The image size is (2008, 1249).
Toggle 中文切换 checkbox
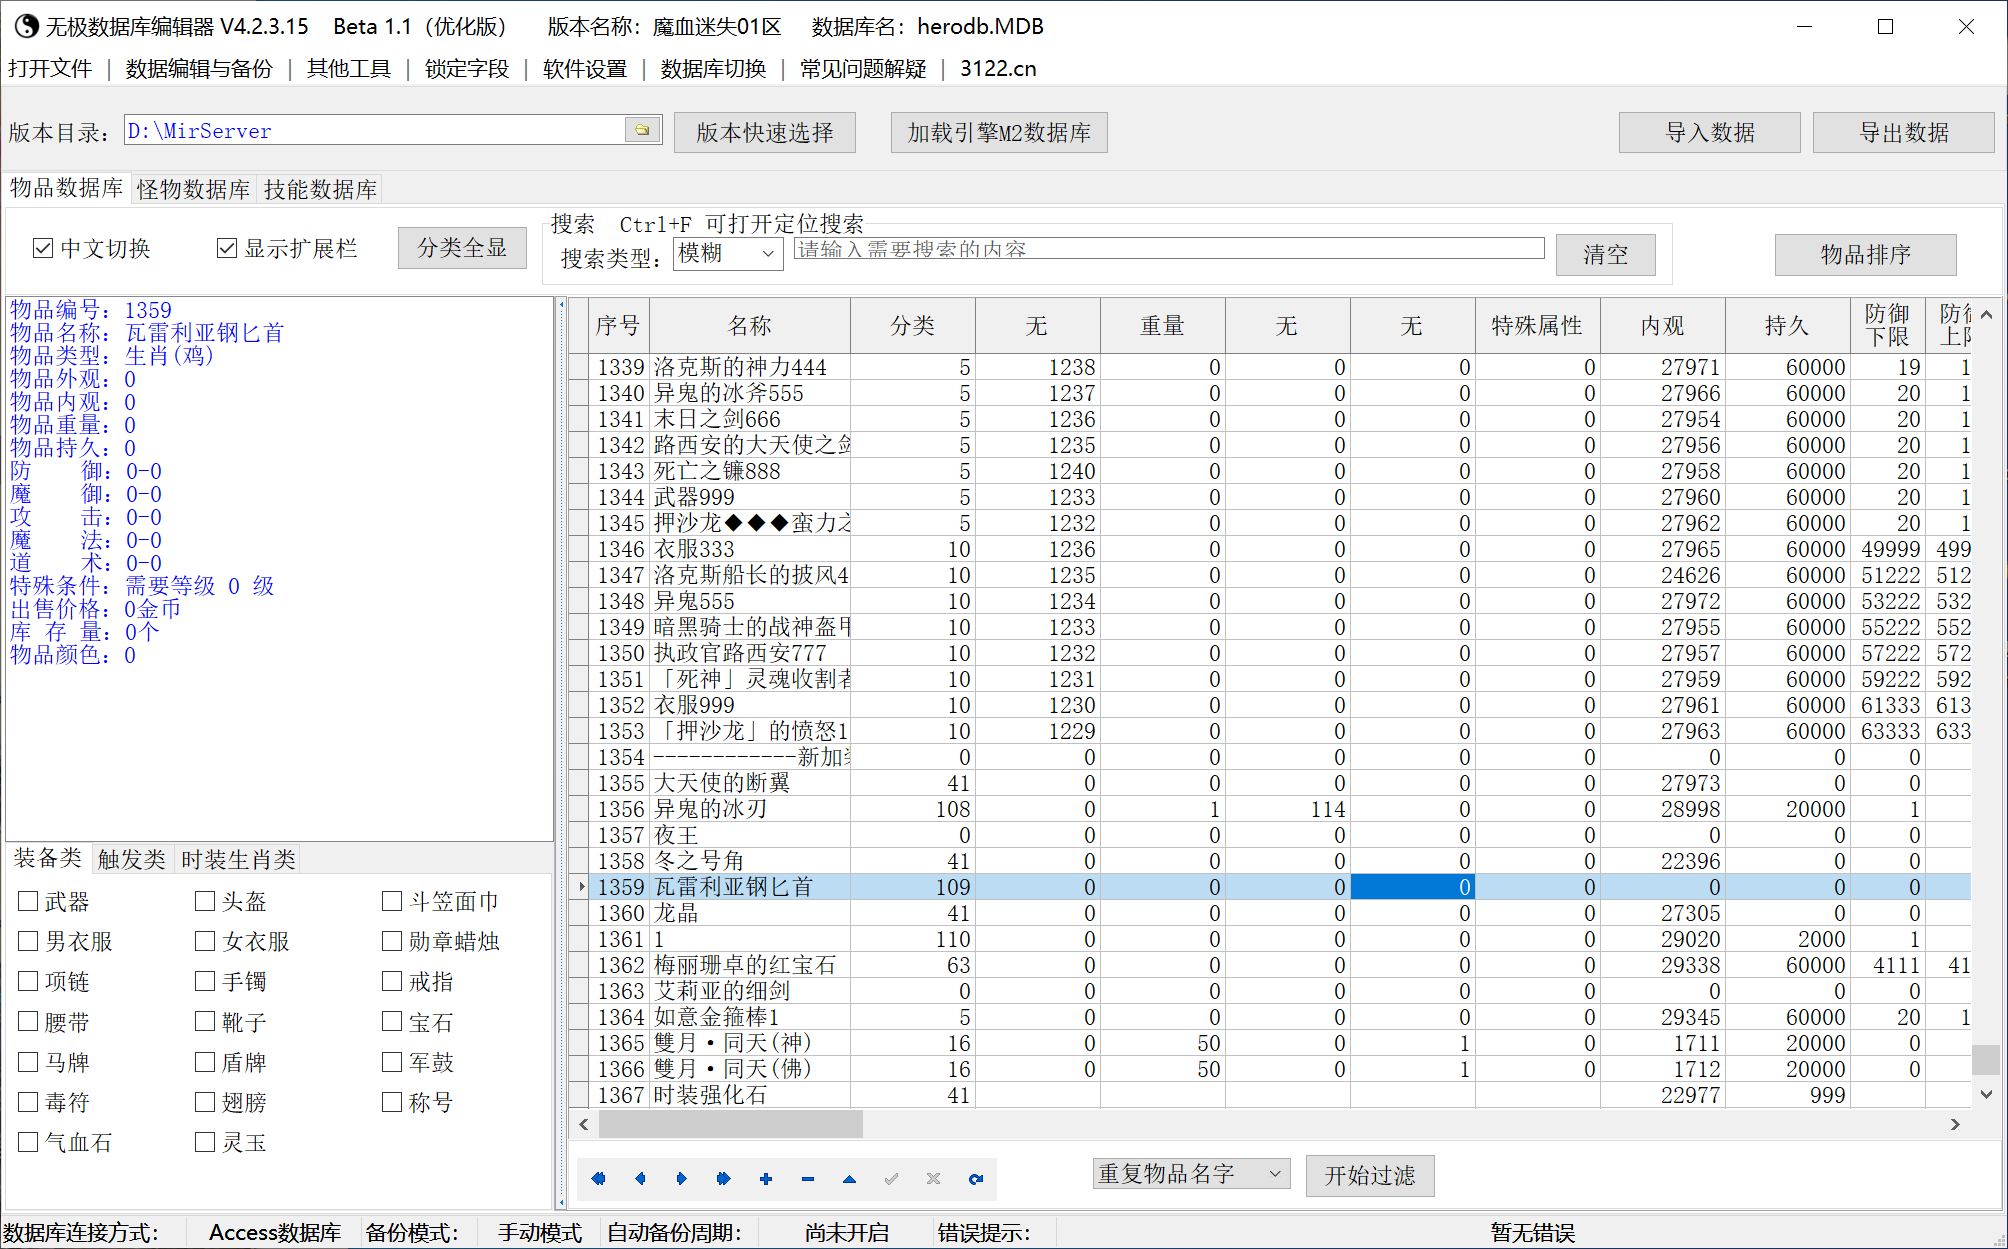[x=43, y=248]
